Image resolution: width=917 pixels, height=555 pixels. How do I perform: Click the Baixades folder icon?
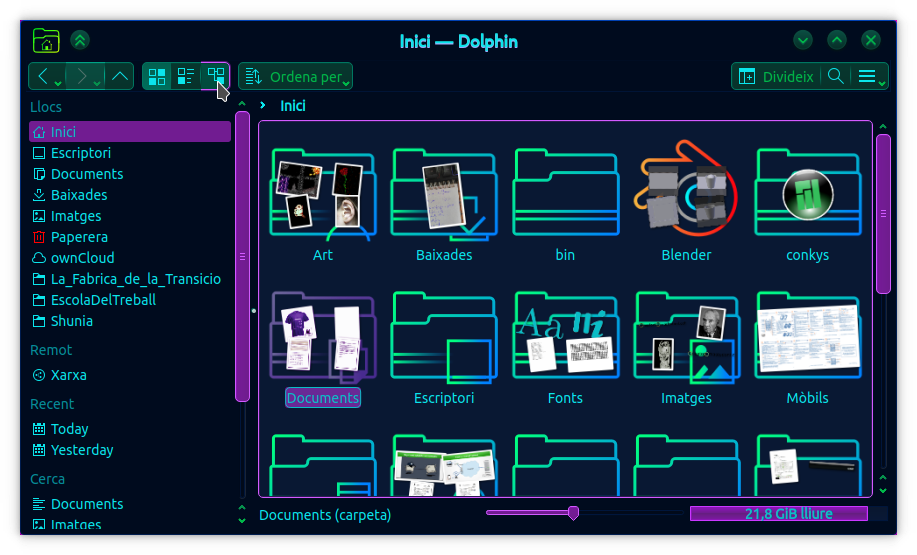[x=444, y=195]
